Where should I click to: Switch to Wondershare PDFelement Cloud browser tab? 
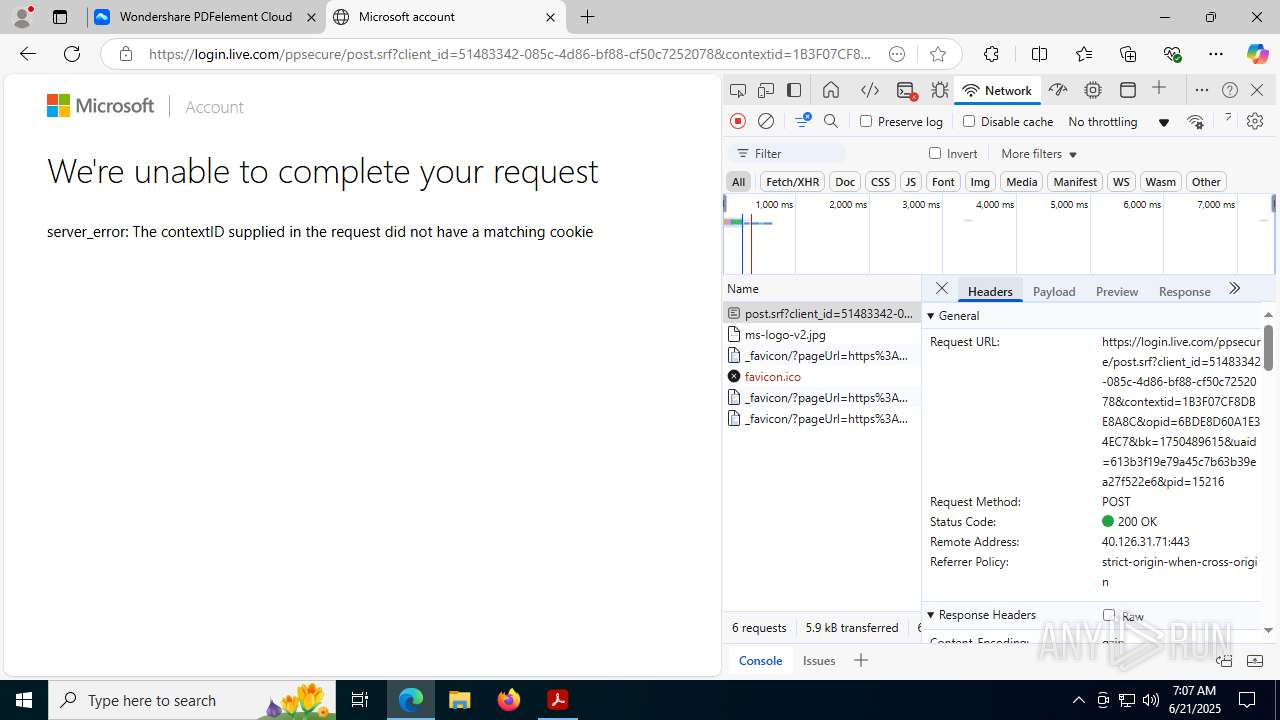click(x=206, y=17)
